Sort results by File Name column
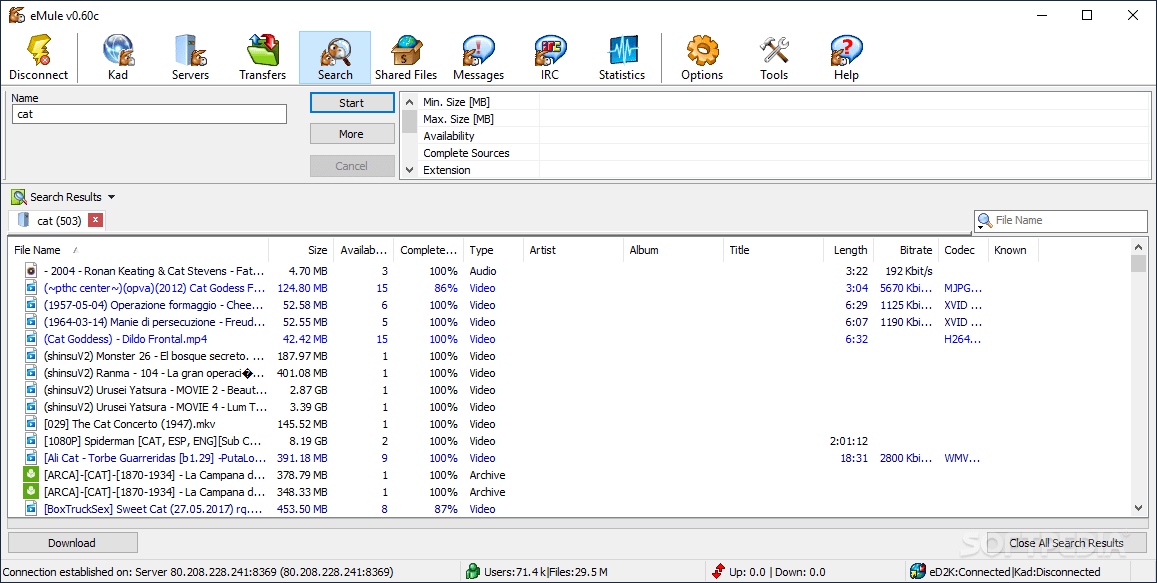The image size is (1157, 583). coord(138,250)
